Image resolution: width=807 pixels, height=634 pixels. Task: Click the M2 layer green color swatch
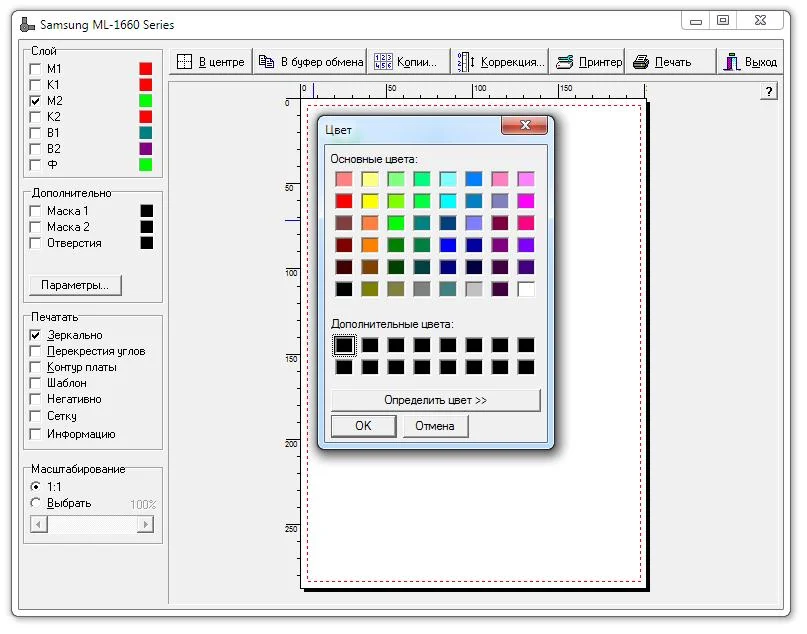pyautogui.click(x=146, y=101)
